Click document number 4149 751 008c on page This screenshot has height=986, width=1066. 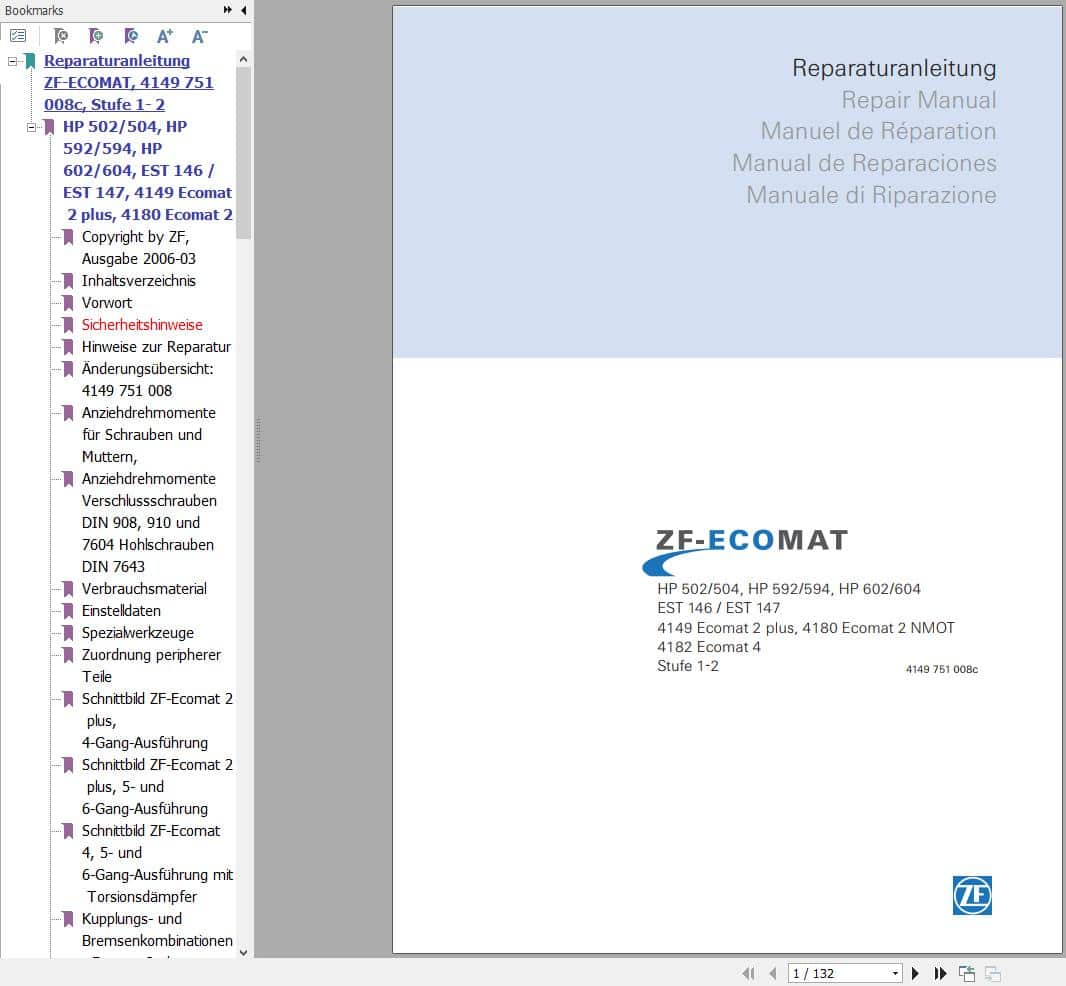click(x=942, y=669)
